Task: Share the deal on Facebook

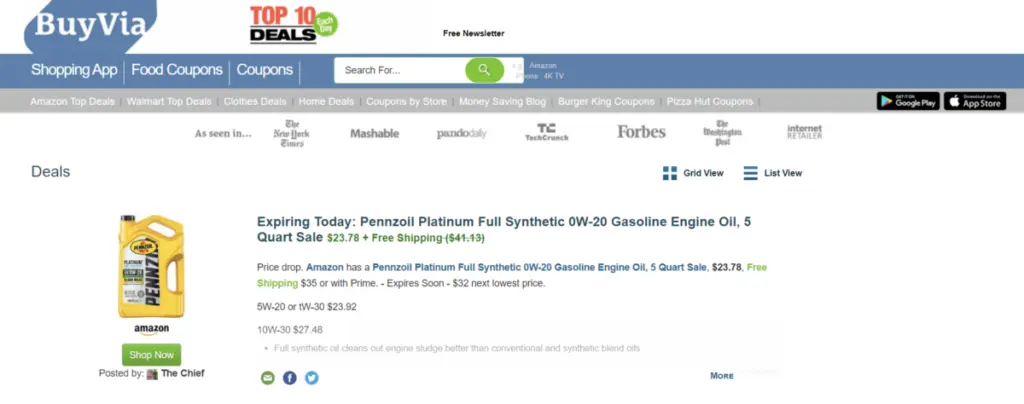Action: coord(290,378)
